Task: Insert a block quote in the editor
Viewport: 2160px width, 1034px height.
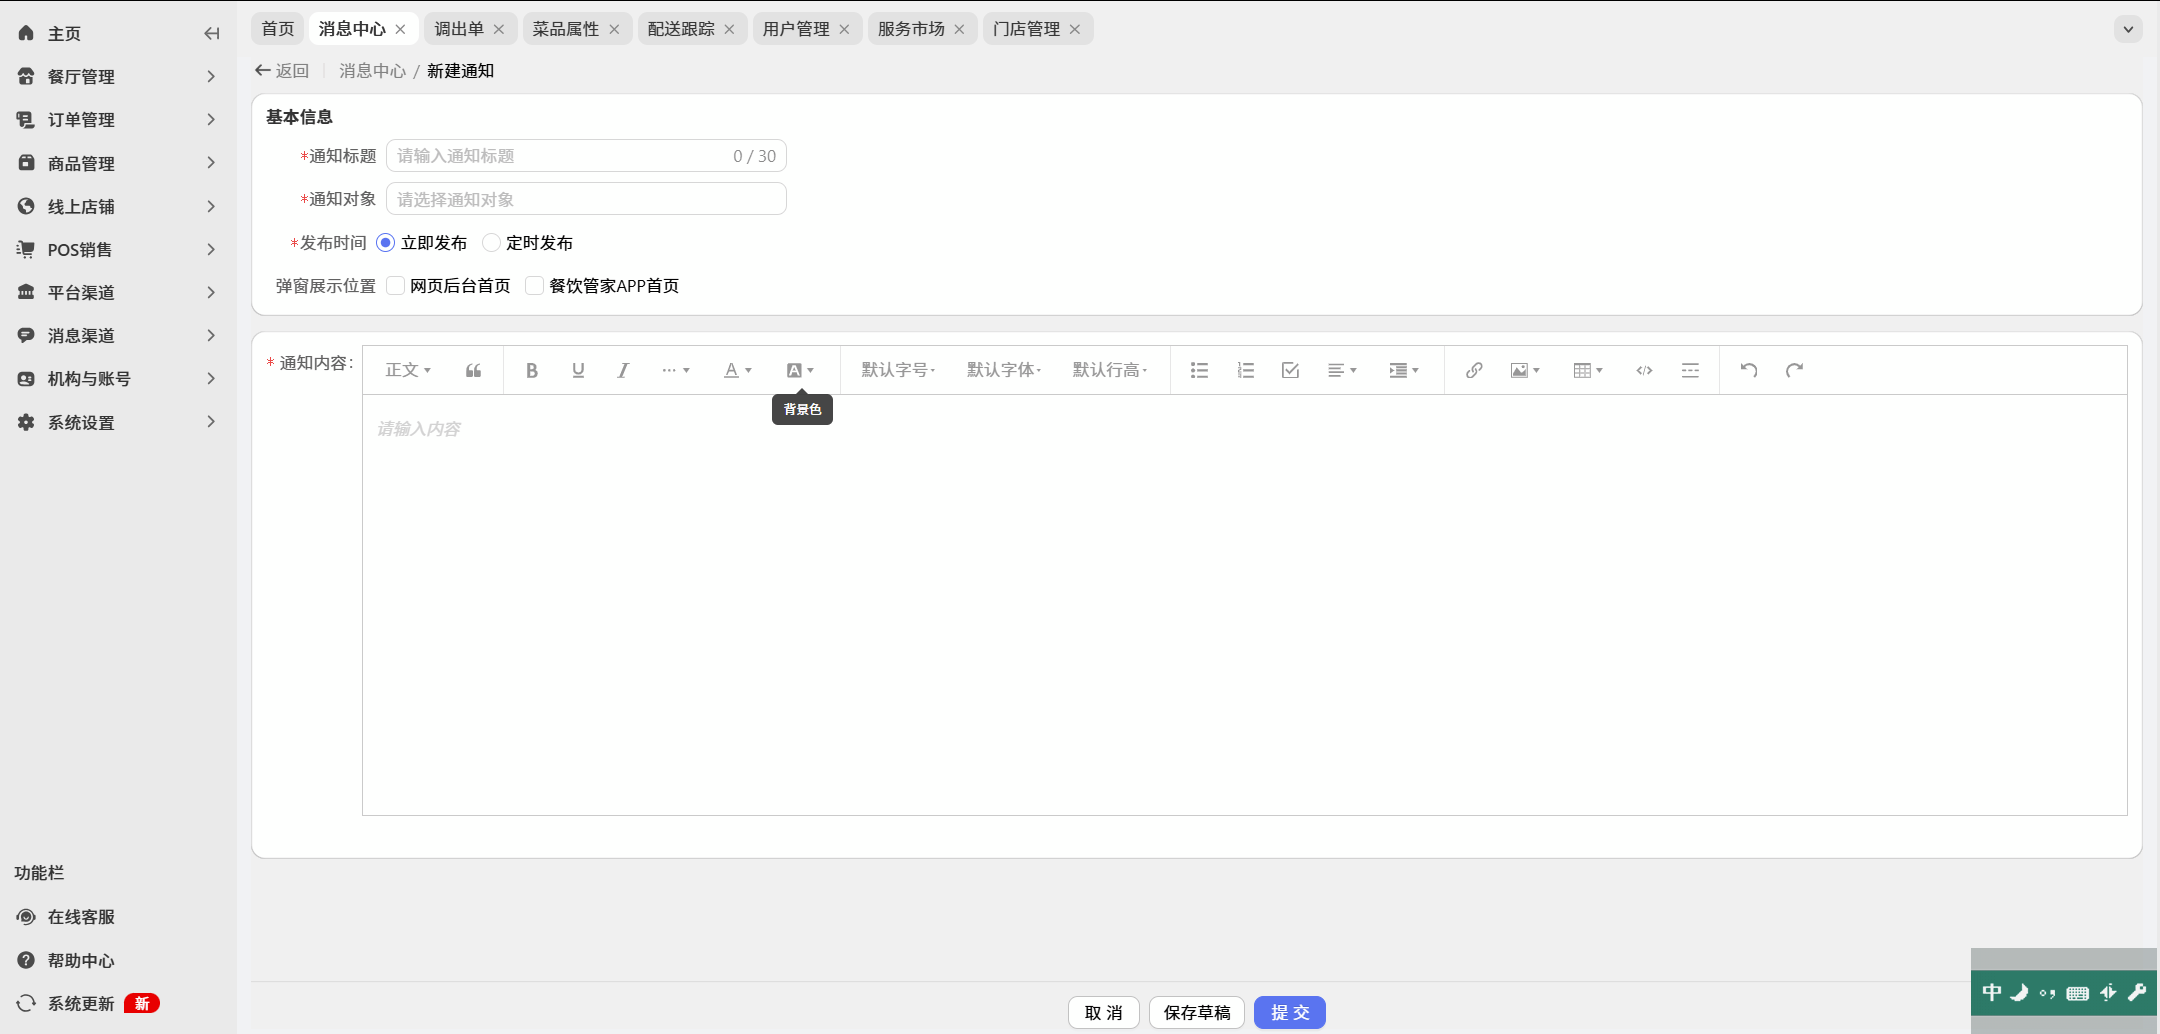Action: (474, 370)
